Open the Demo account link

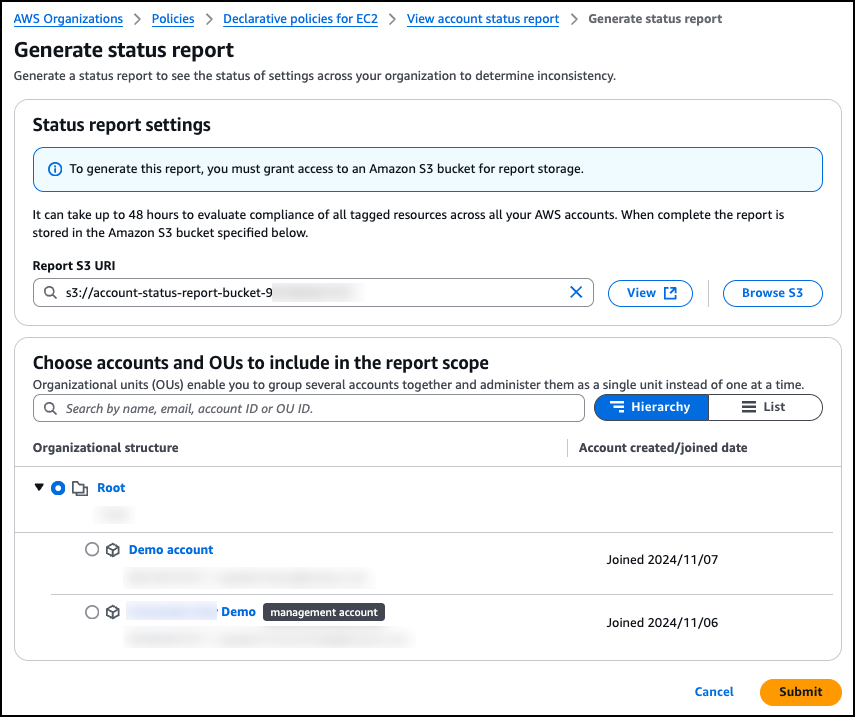pos(171,550)
